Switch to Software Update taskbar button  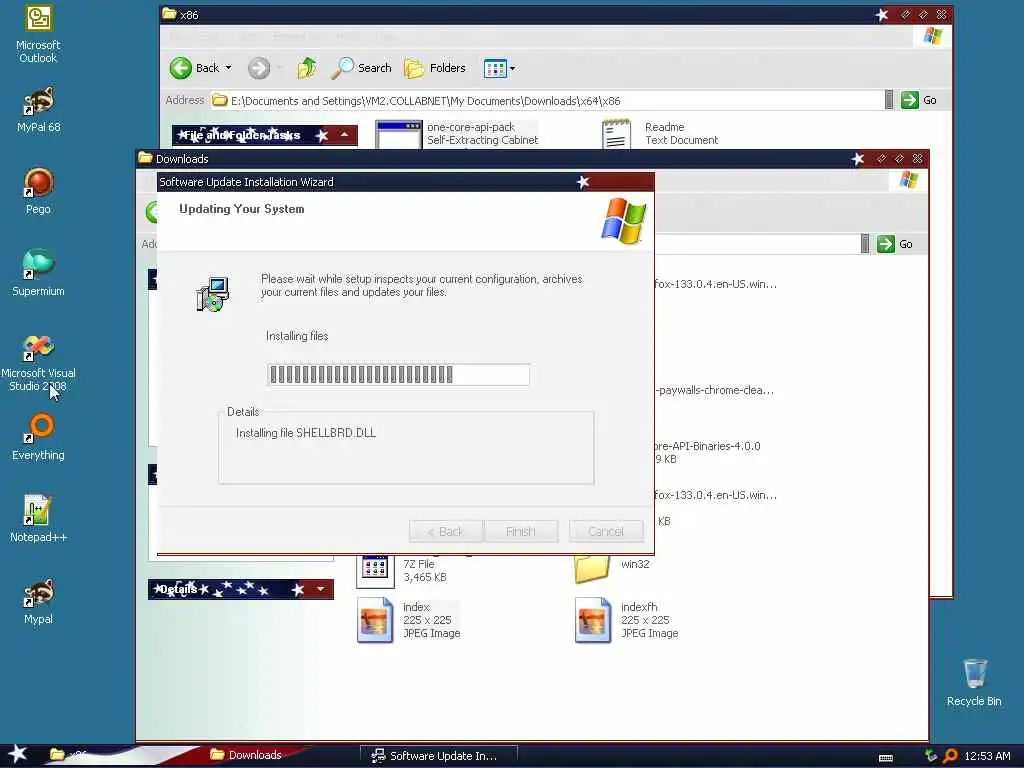[438, 756]
